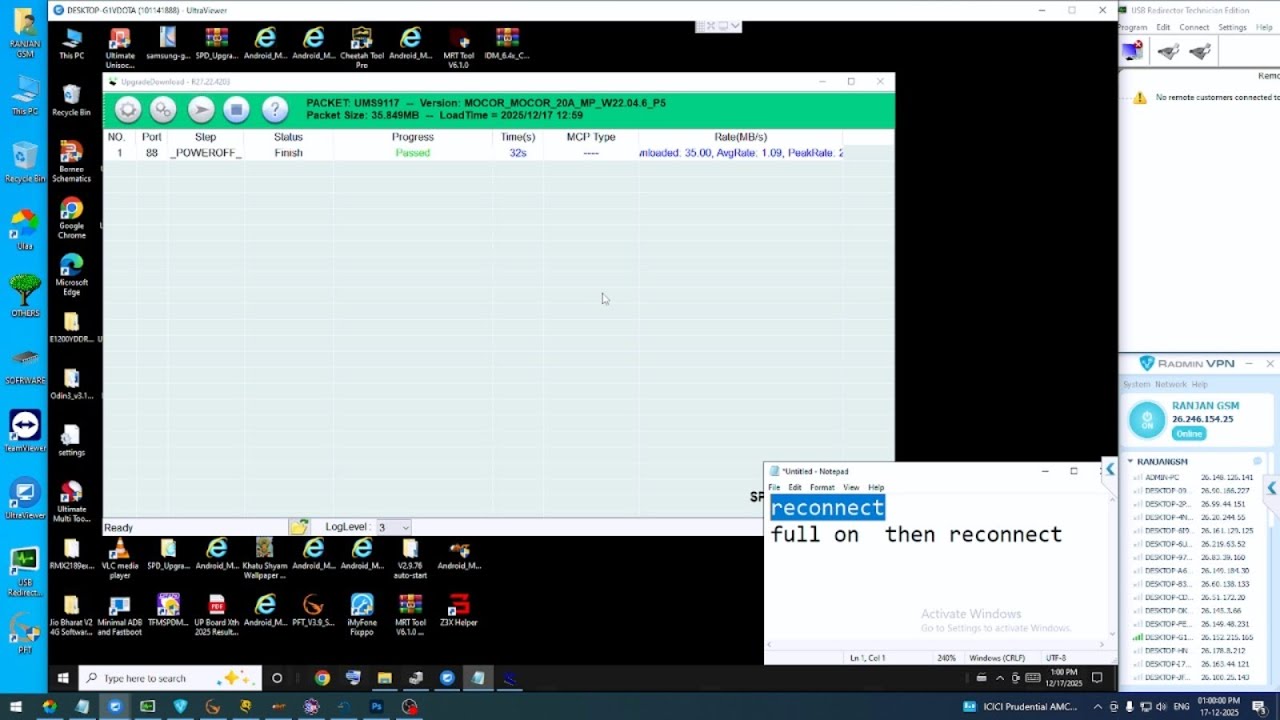Screen dimensions: 1280x720
Task: Open File Explorer on the remote taskbar
Action: click(x=384, y=678)
